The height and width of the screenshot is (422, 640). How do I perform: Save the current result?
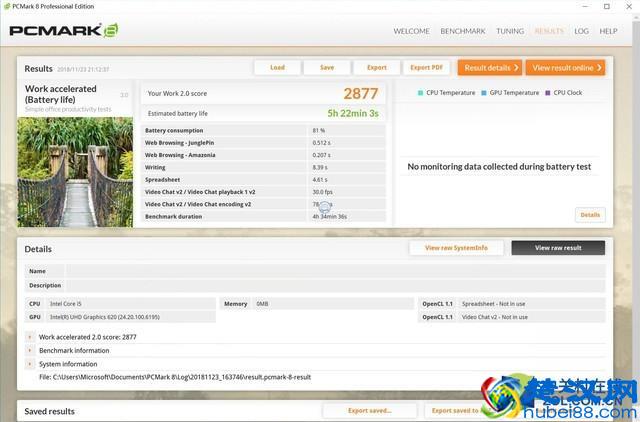(x=327, y=68)
